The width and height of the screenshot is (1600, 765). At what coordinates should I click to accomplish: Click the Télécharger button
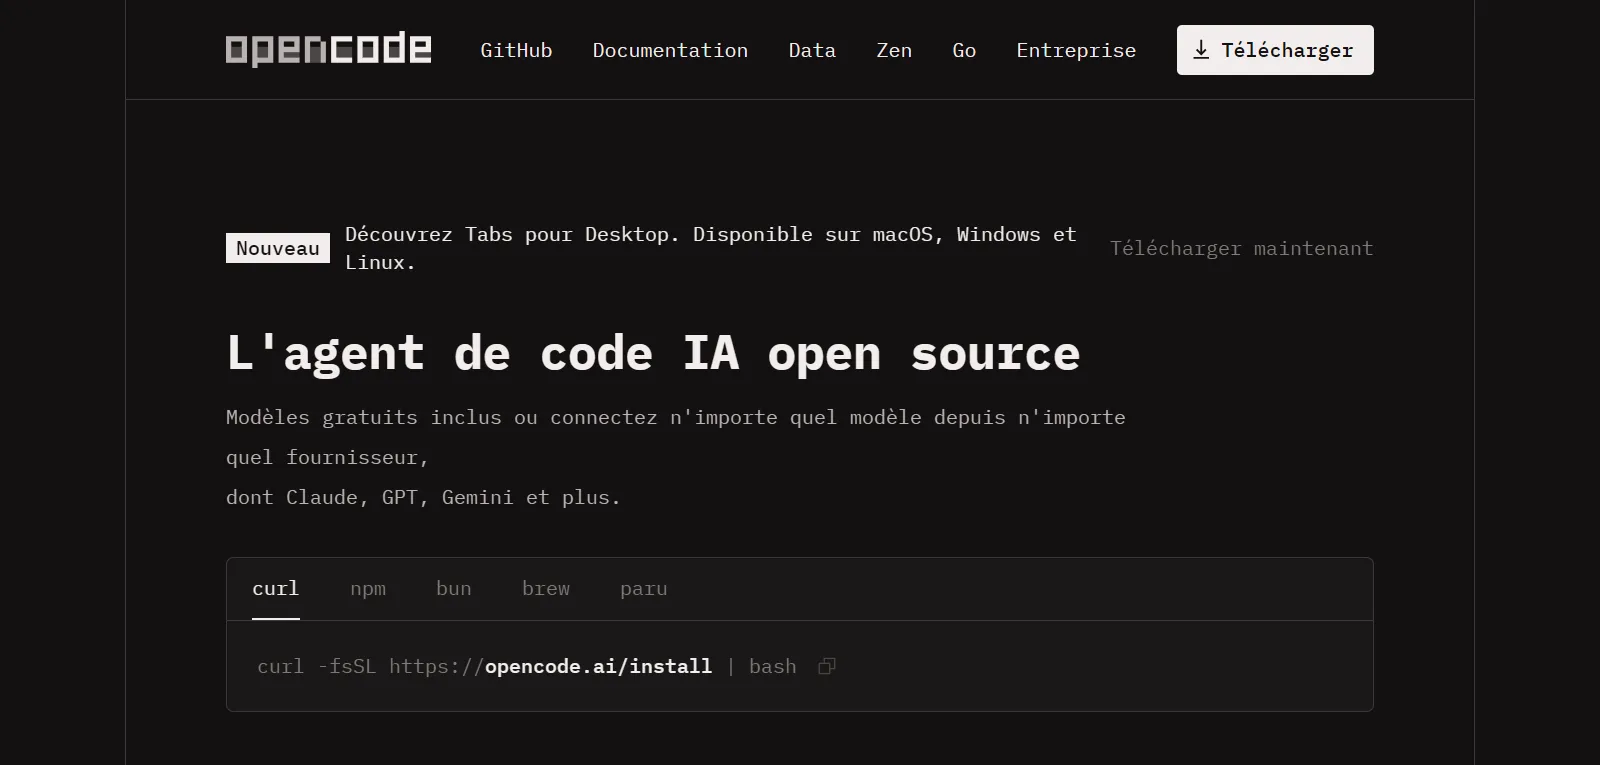tap(1275, 50)
